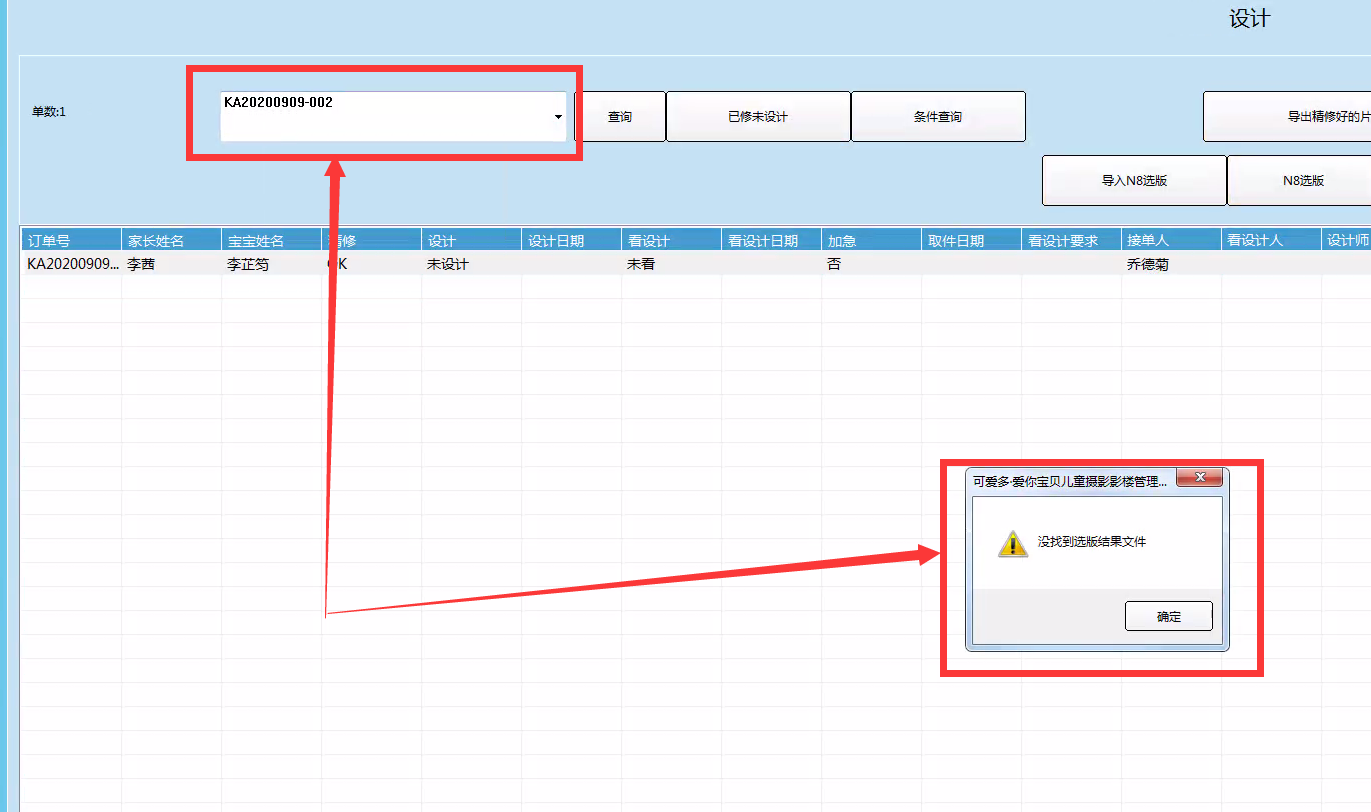Screen dimensions: 1371x812
Task: Click the 接单人 column header
Action: (1171, 240)
